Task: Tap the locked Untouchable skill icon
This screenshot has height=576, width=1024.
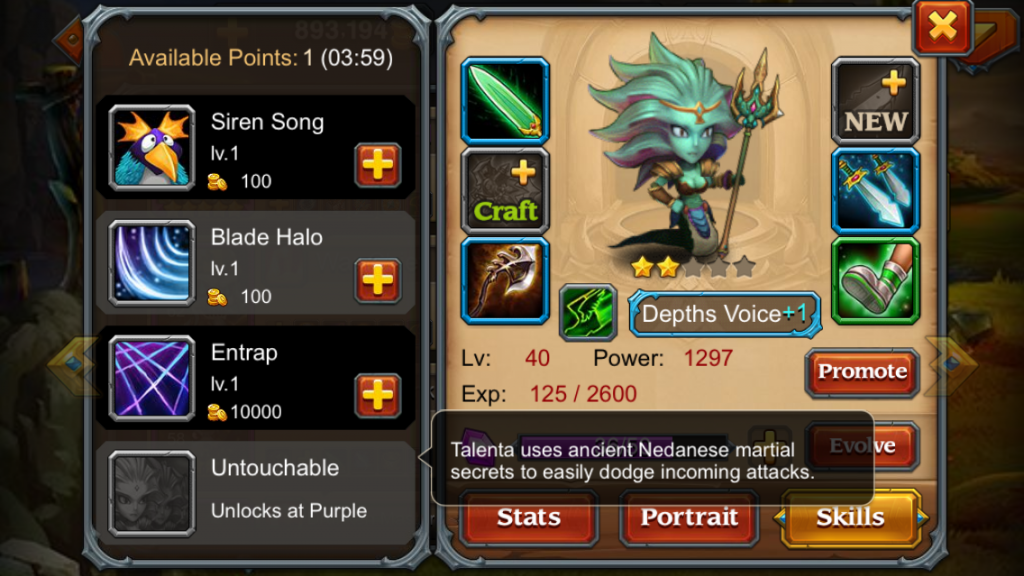Action: (x=152, y=494)
